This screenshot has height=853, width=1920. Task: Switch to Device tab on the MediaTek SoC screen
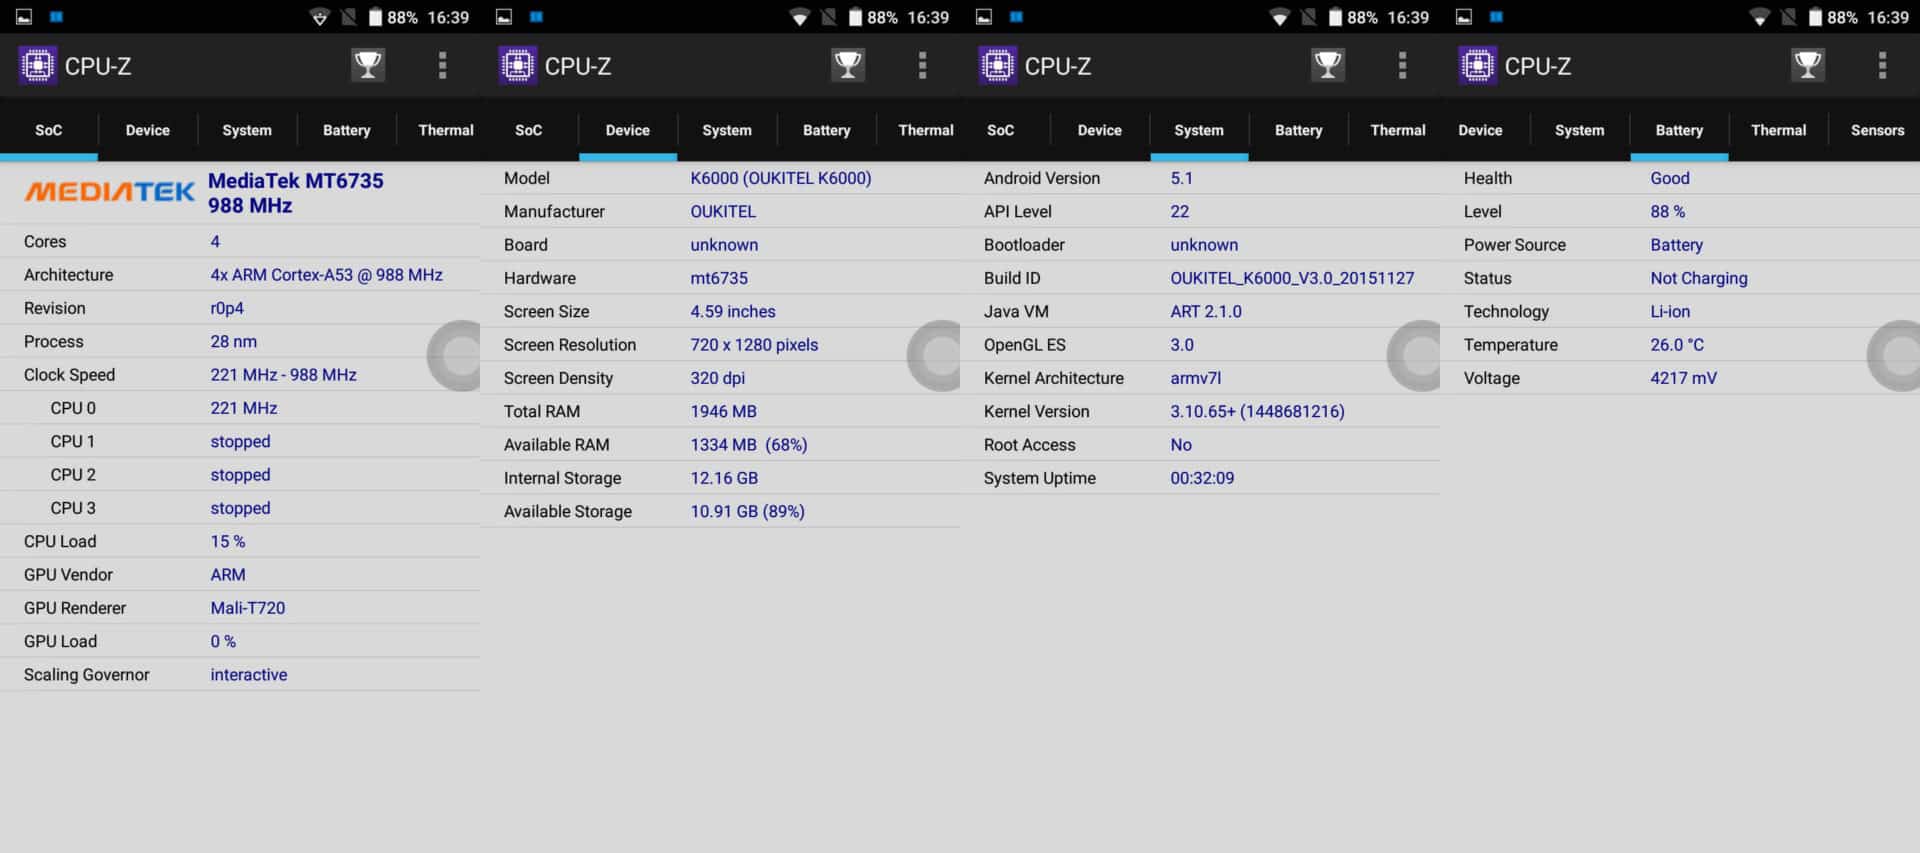coord(147,130)
